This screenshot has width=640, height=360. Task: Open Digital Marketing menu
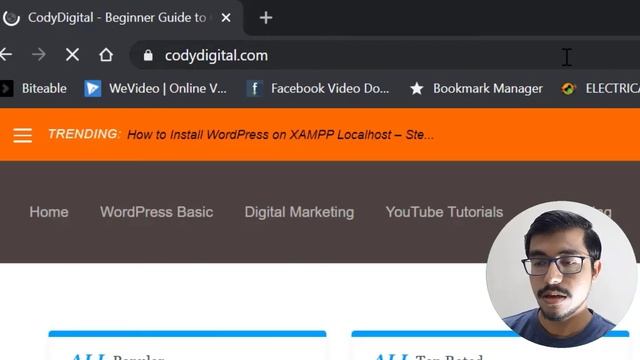(299, 212)
